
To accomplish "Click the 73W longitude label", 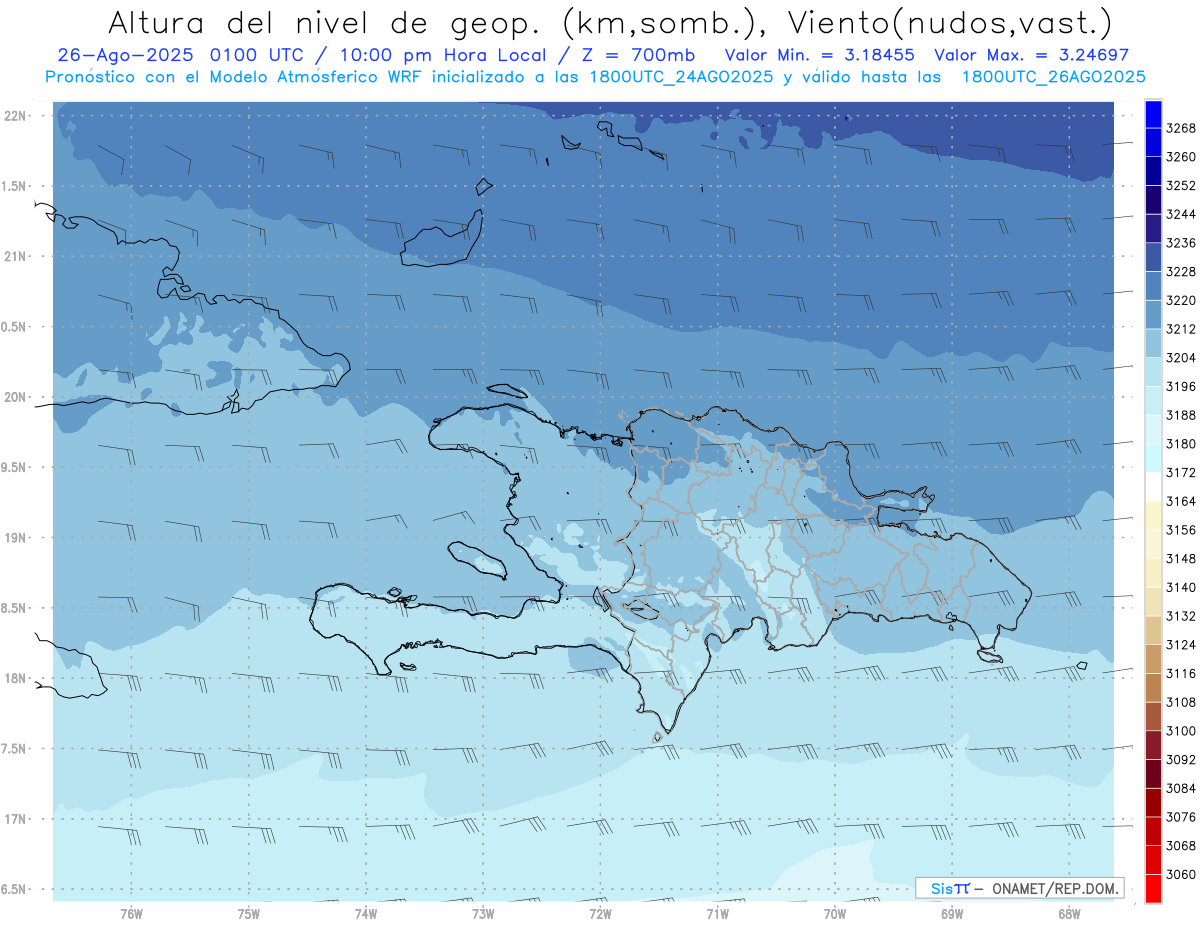I will tap(483, 913).
